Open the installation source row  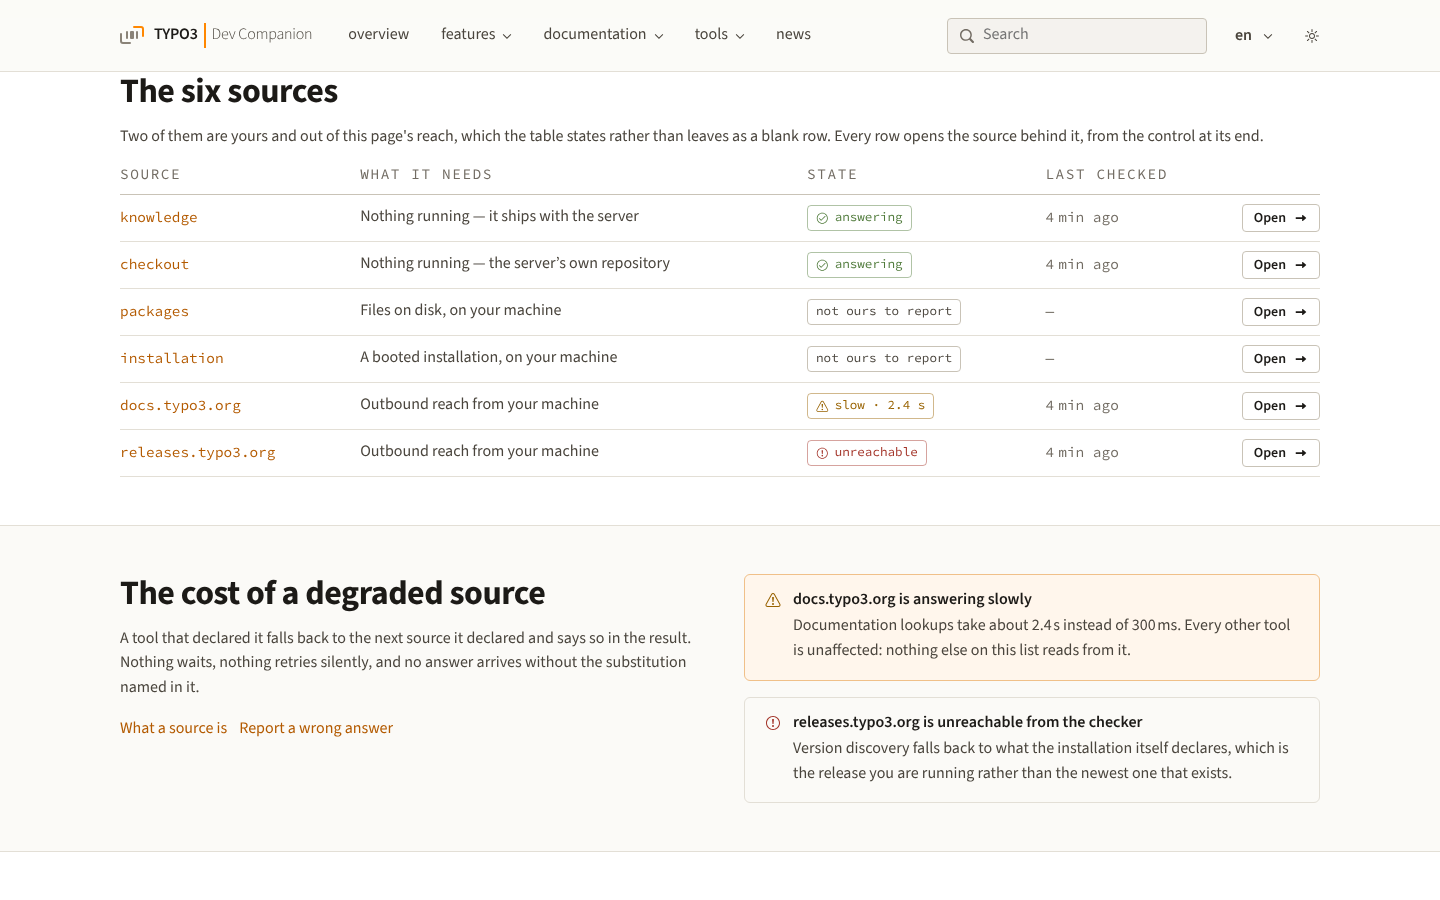[x=1280, y=359]
